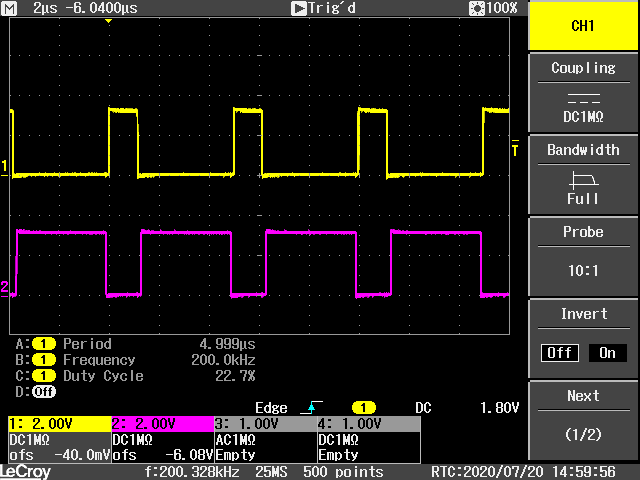Set Invert to On
The height and width of the screenshot is (480, 640).
click(607, 353)
